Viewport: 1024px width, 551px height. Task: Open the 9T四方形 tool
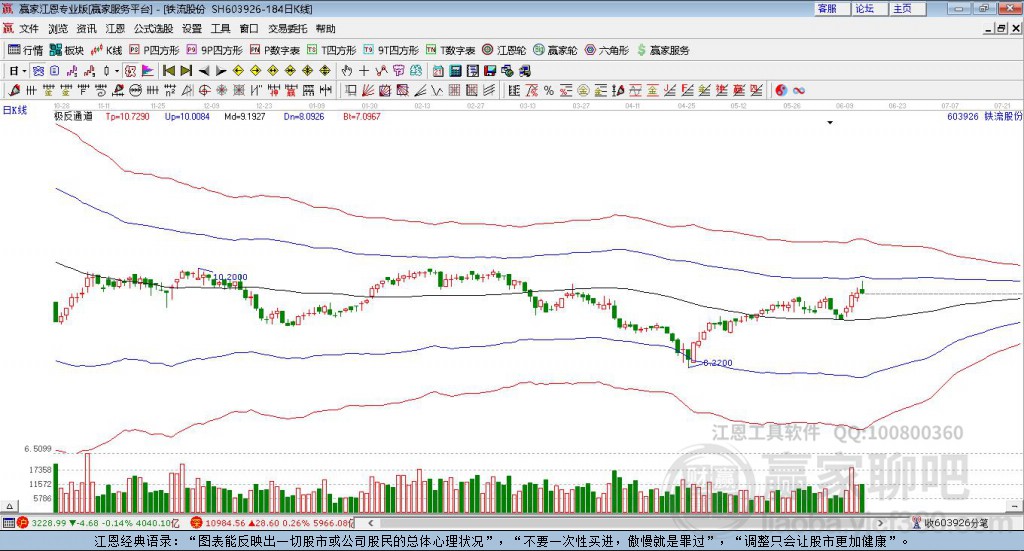point(391,50)
